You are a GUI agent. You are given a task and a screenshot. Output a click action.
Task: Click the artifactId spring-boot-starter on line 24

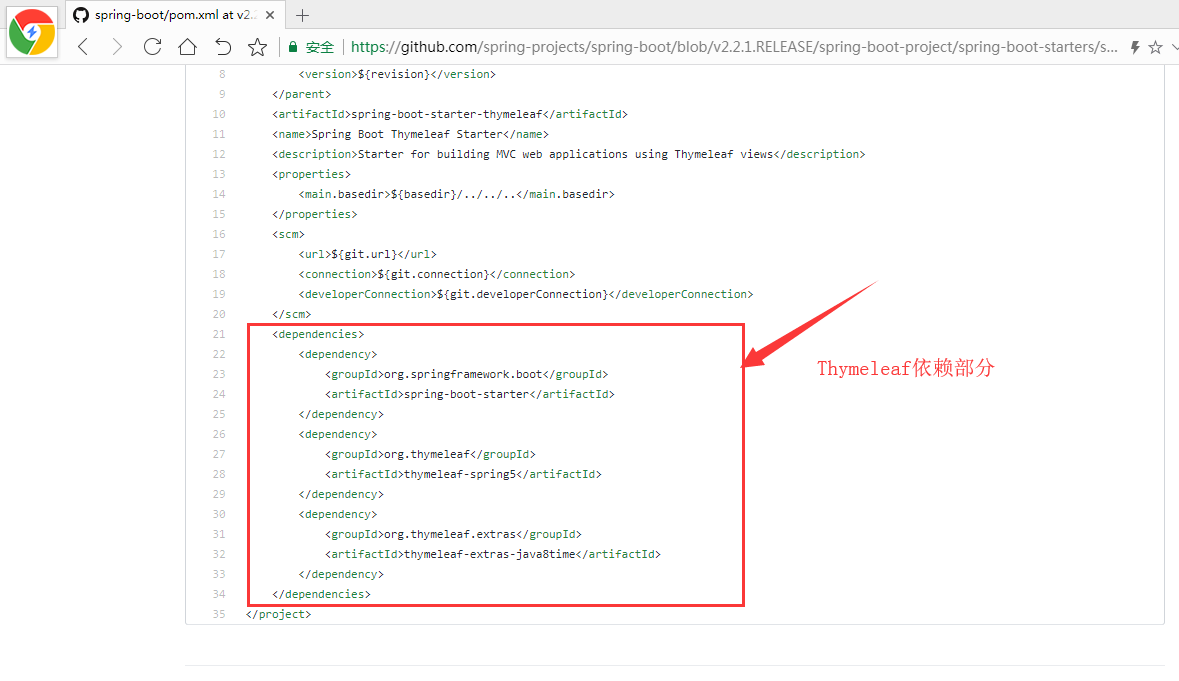(466, 394)
